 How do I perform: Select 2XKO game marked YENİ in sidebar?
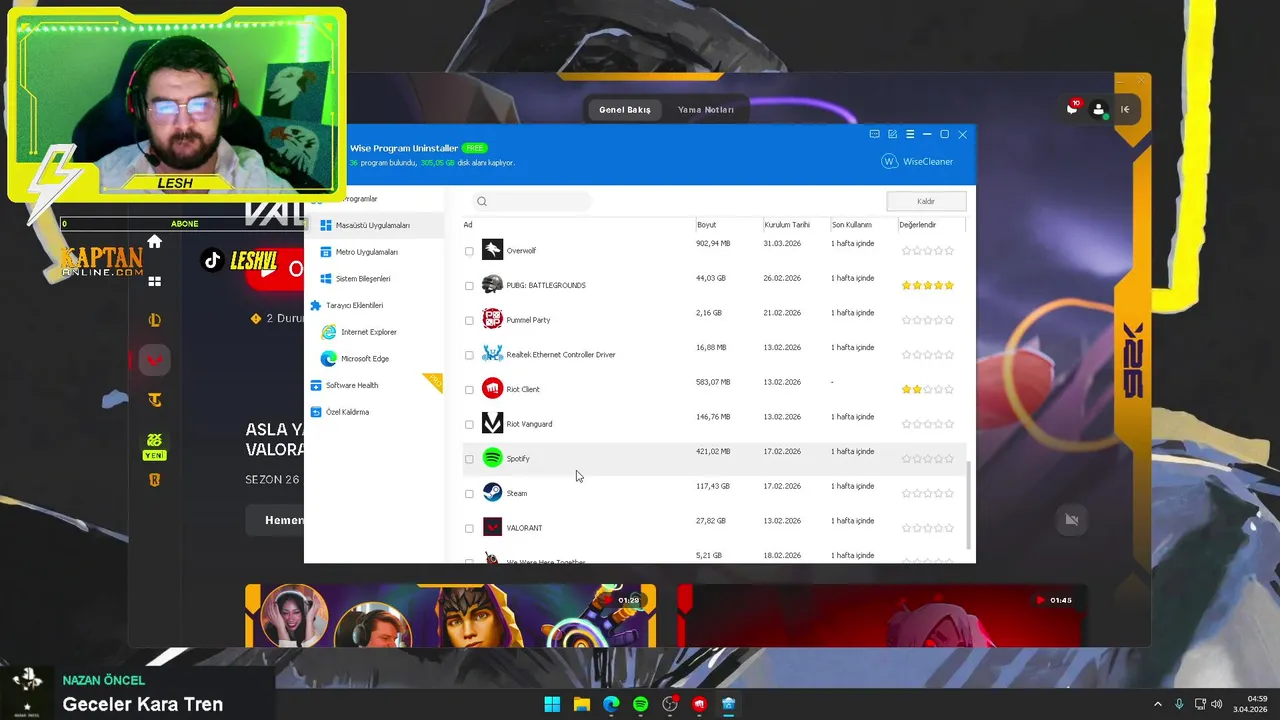coord(154,446)
